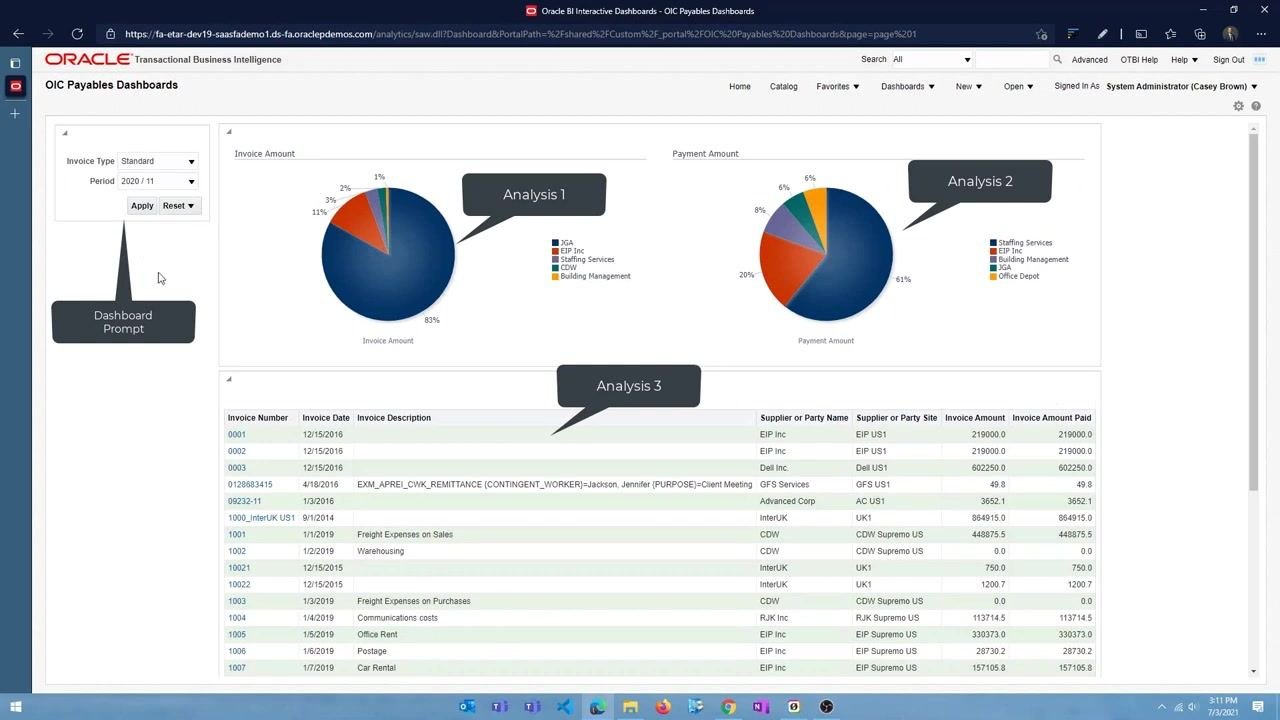This screenshot has width=1280, height=720.
Task: Click the pen annotate icon in browser toolbar
Action: click(x=1102, y=34)
